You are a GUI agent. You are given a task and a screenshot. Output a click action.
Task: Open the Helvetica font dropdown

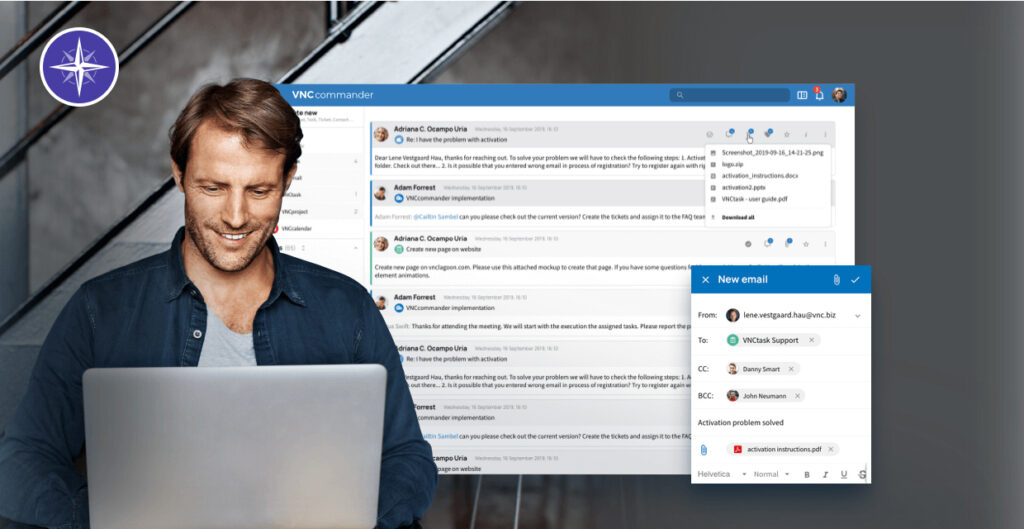pos(722,474)
